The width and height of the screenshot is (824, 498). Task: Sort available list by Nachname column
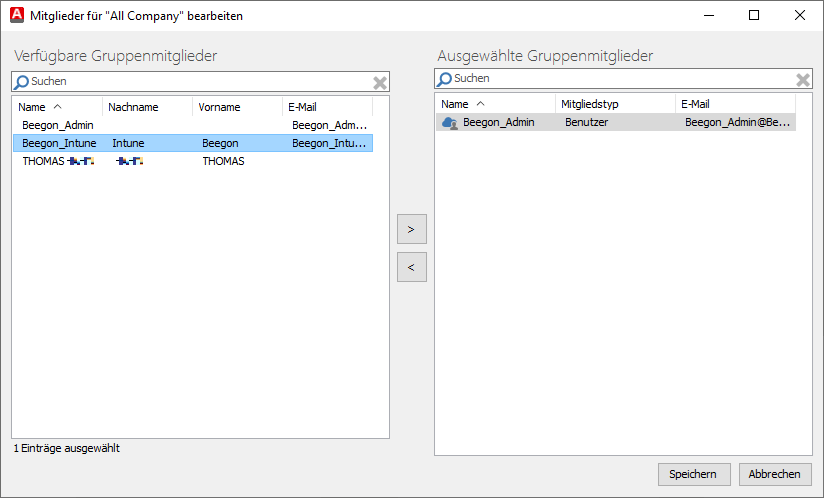pos(148,107)
